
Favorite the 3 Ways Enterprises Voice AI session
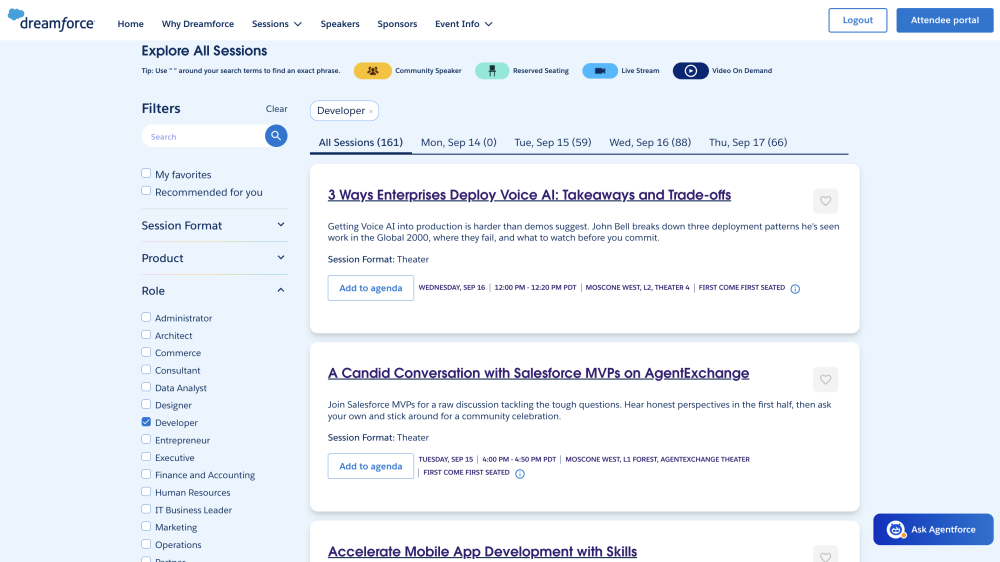pos(825,201)
